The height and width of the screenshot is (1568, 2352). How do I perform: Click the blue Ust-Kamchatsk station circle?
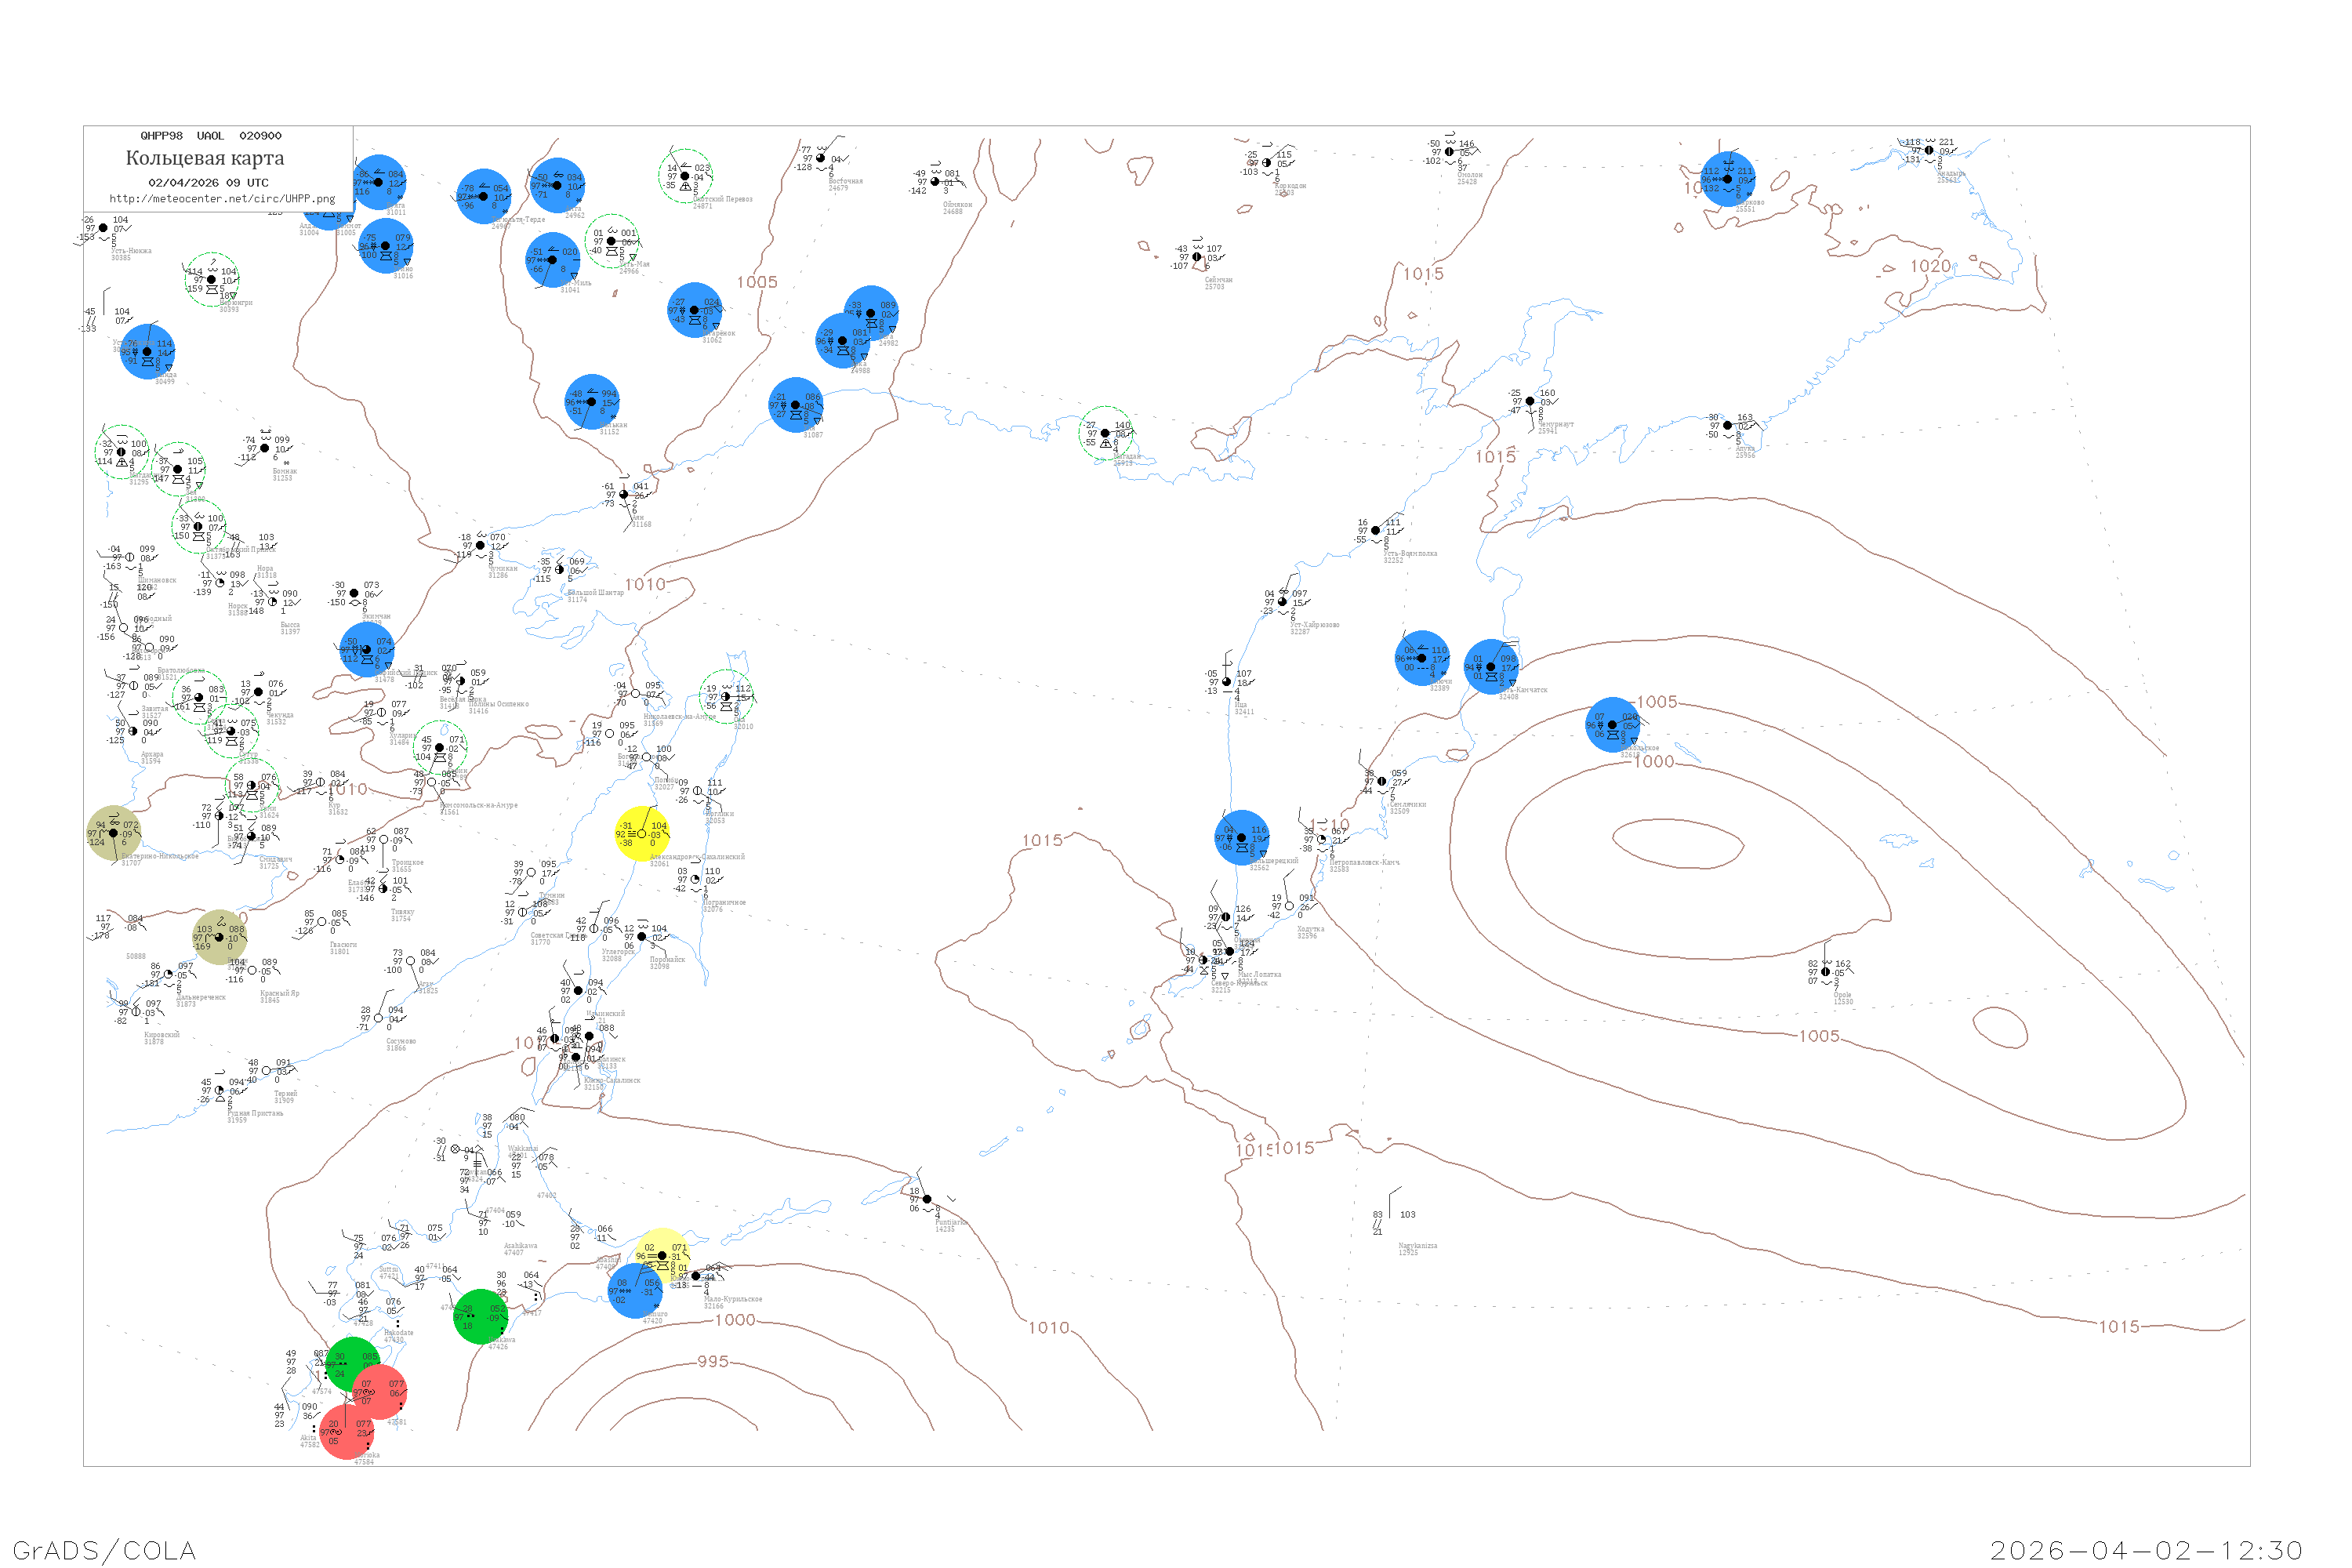pos(1491,667)
